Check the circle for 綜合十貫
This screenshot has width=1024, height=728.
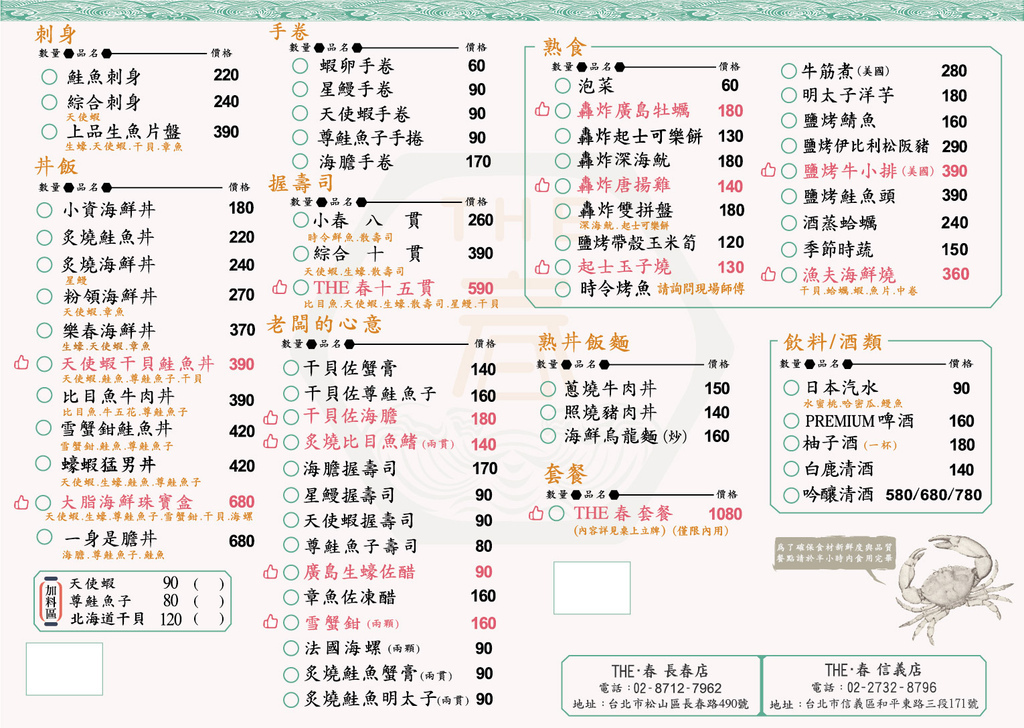301,253
